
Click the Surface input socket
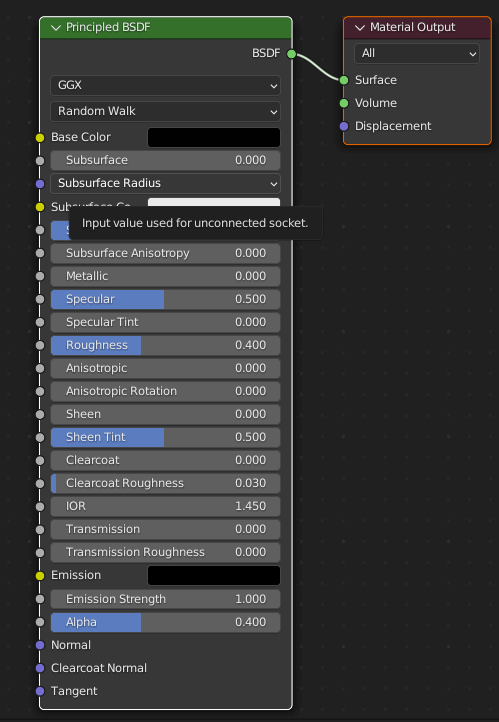coord(344,80)
